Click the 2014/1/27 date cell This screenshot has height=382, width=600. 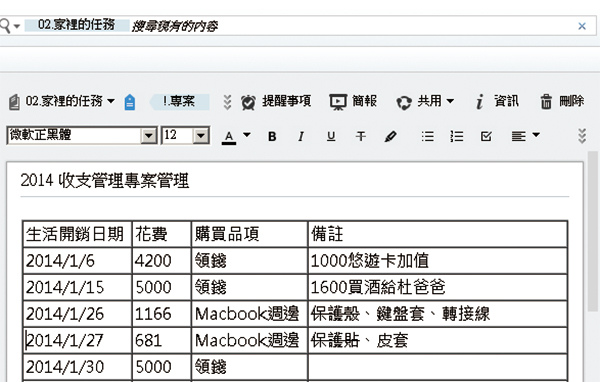77,340
